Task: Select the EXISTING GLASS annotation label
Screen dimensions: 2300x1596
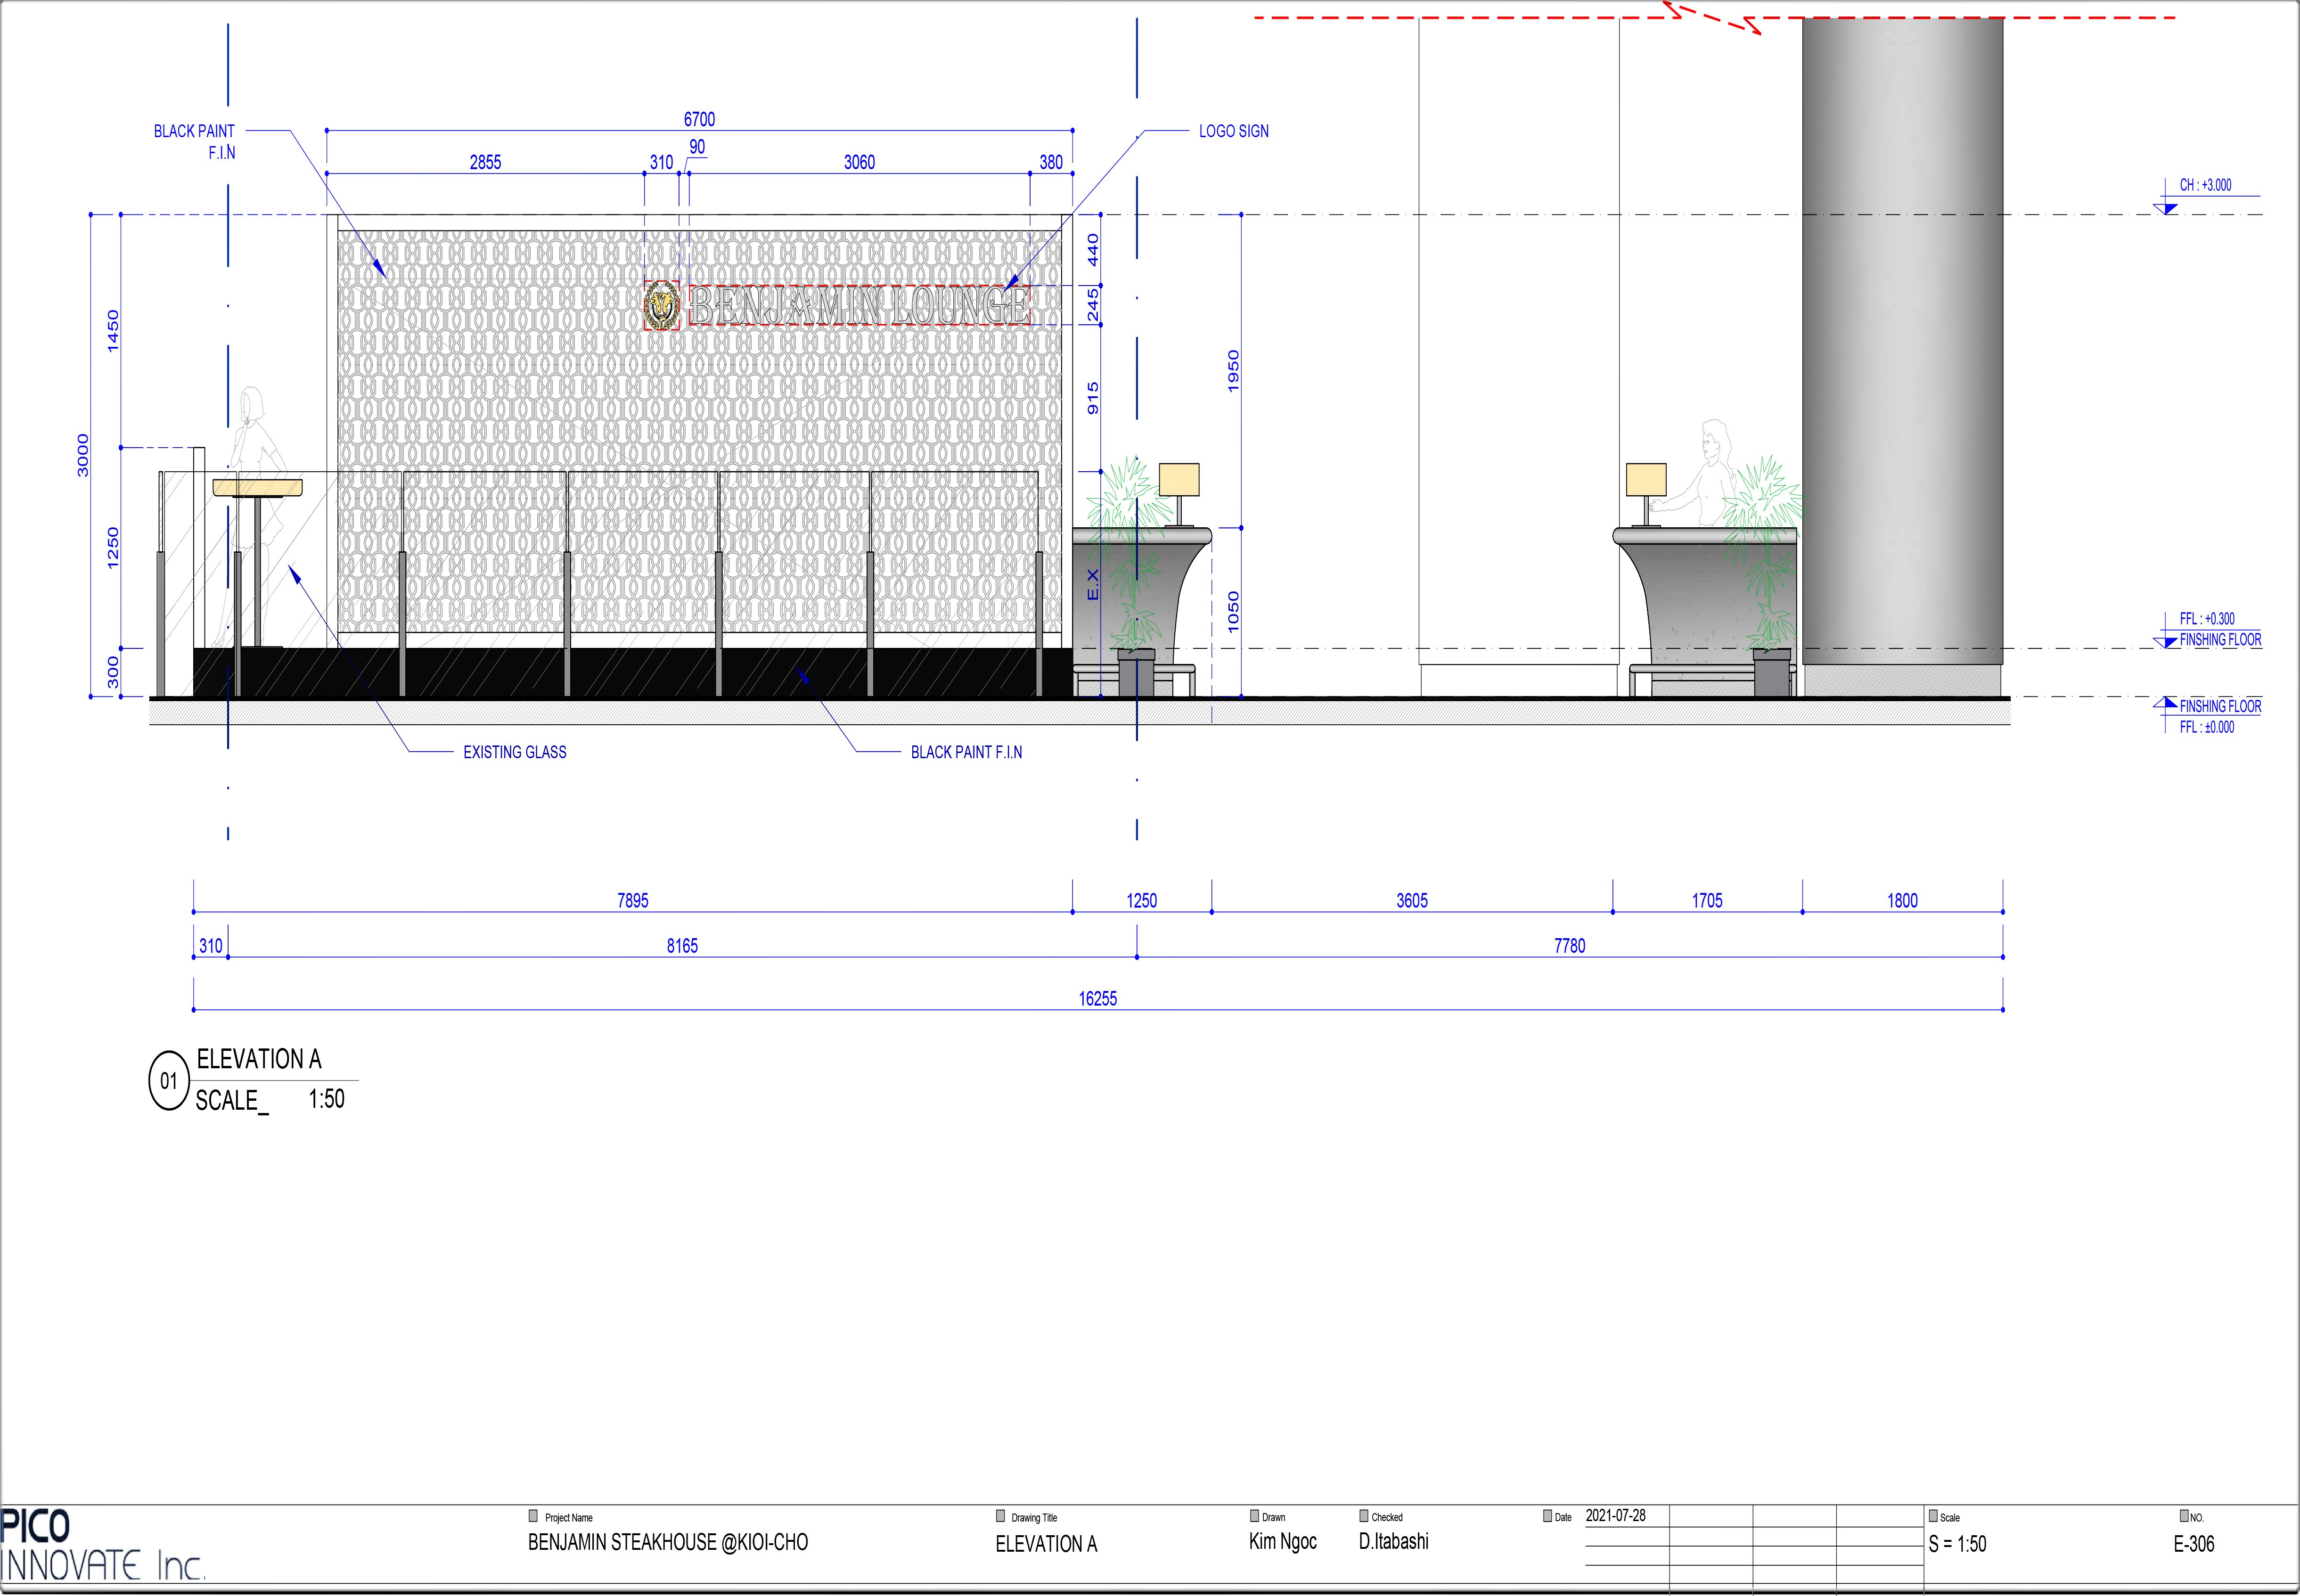Action: click(514, 752)
